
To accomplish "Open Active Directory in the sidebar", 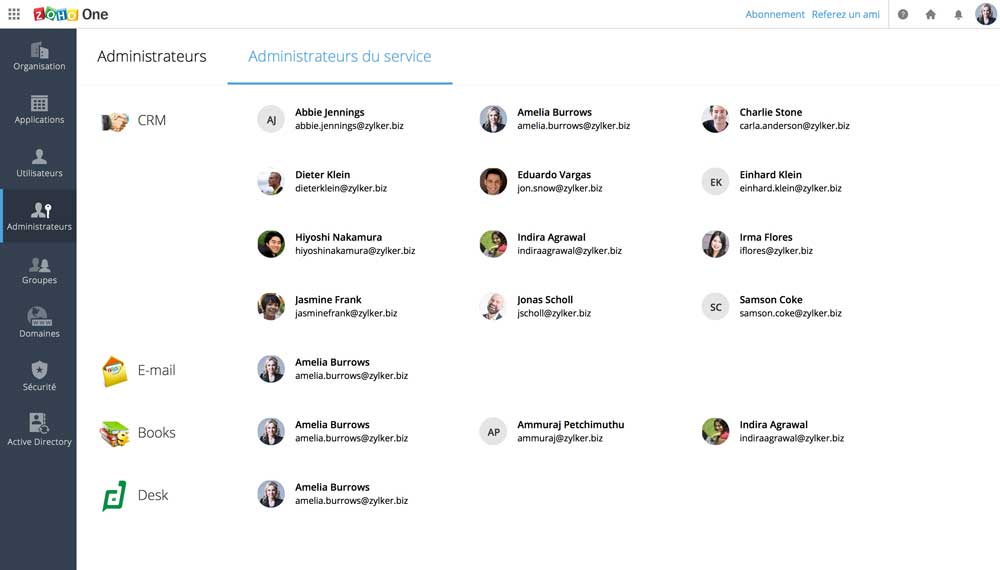I will coord(39,430).
